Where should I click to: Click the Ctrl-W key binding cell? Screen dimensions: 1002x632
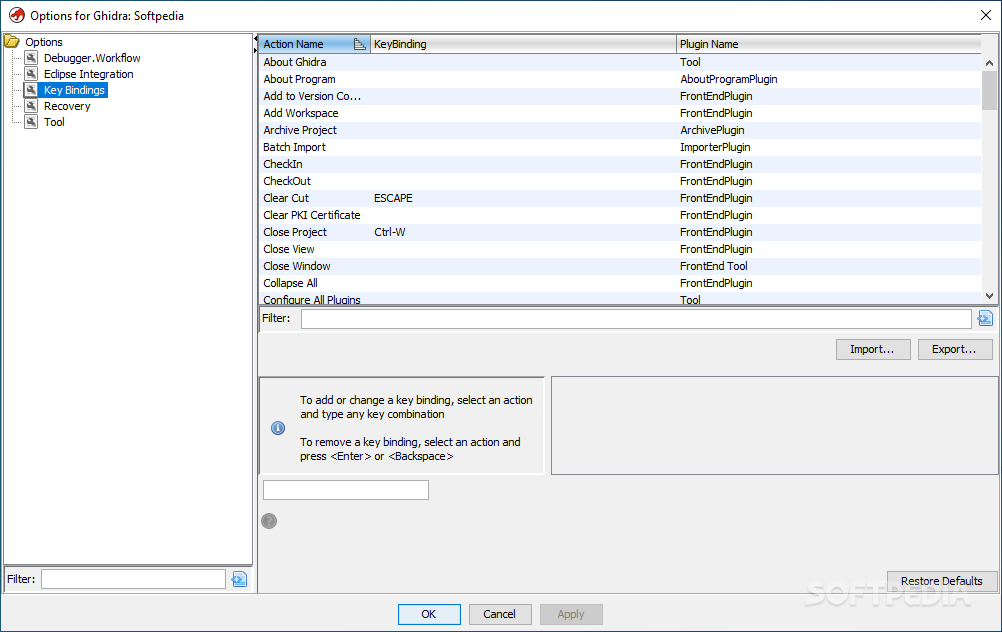point(523,232)
